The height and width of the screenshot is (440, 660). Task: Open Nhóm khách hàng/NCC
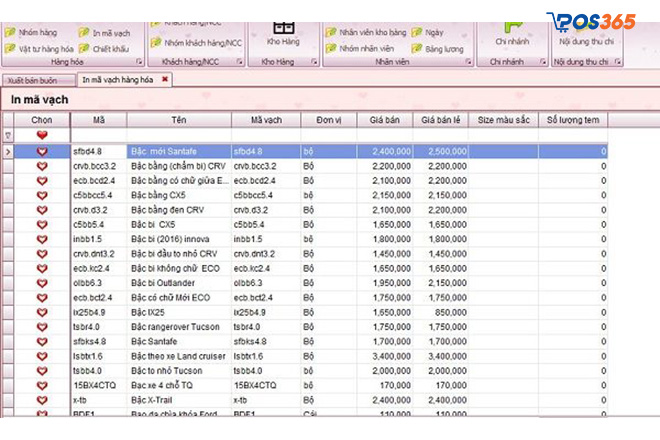[156, 43]
